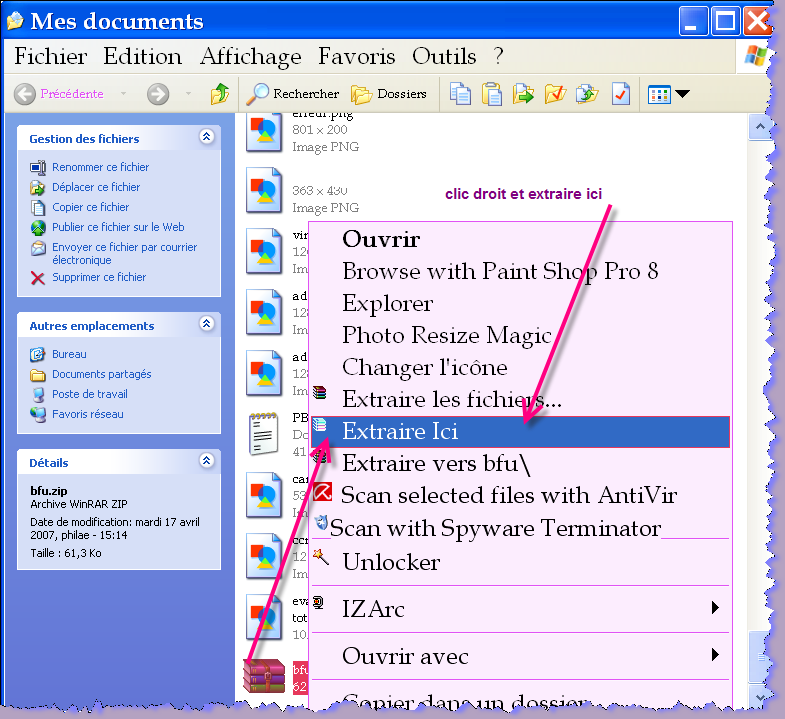Expand the IZArc submenu
Viewport: 785px width, 719px height.
(x=715, y=608)
